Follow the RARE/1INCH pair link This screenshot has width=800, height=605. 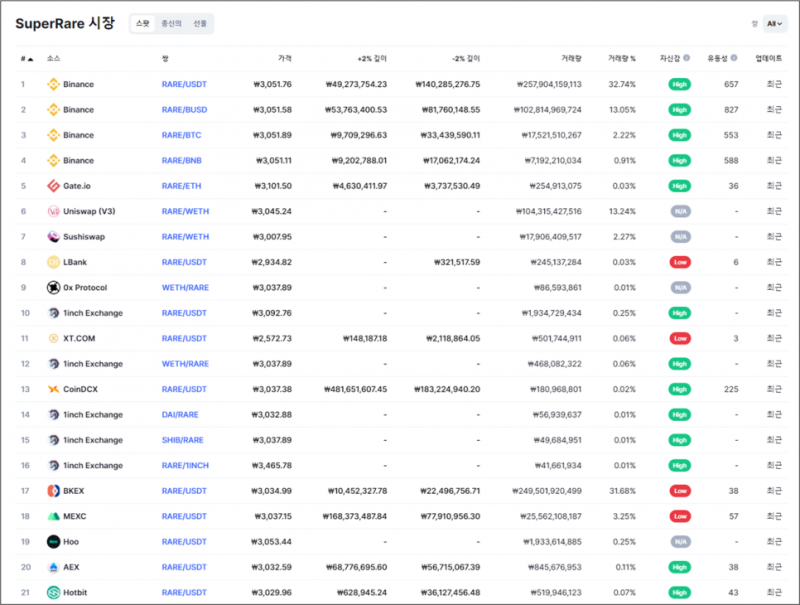click(x=185, y=465)
